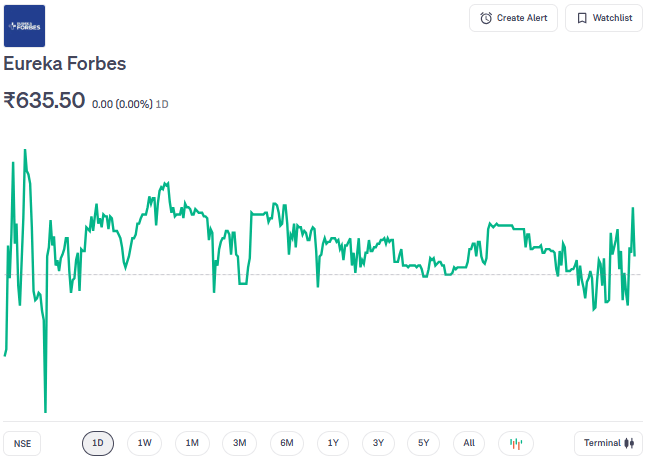Switch chart to the 1W range
This screenshot has width=653, height=463.
click(x=144, y=443)
